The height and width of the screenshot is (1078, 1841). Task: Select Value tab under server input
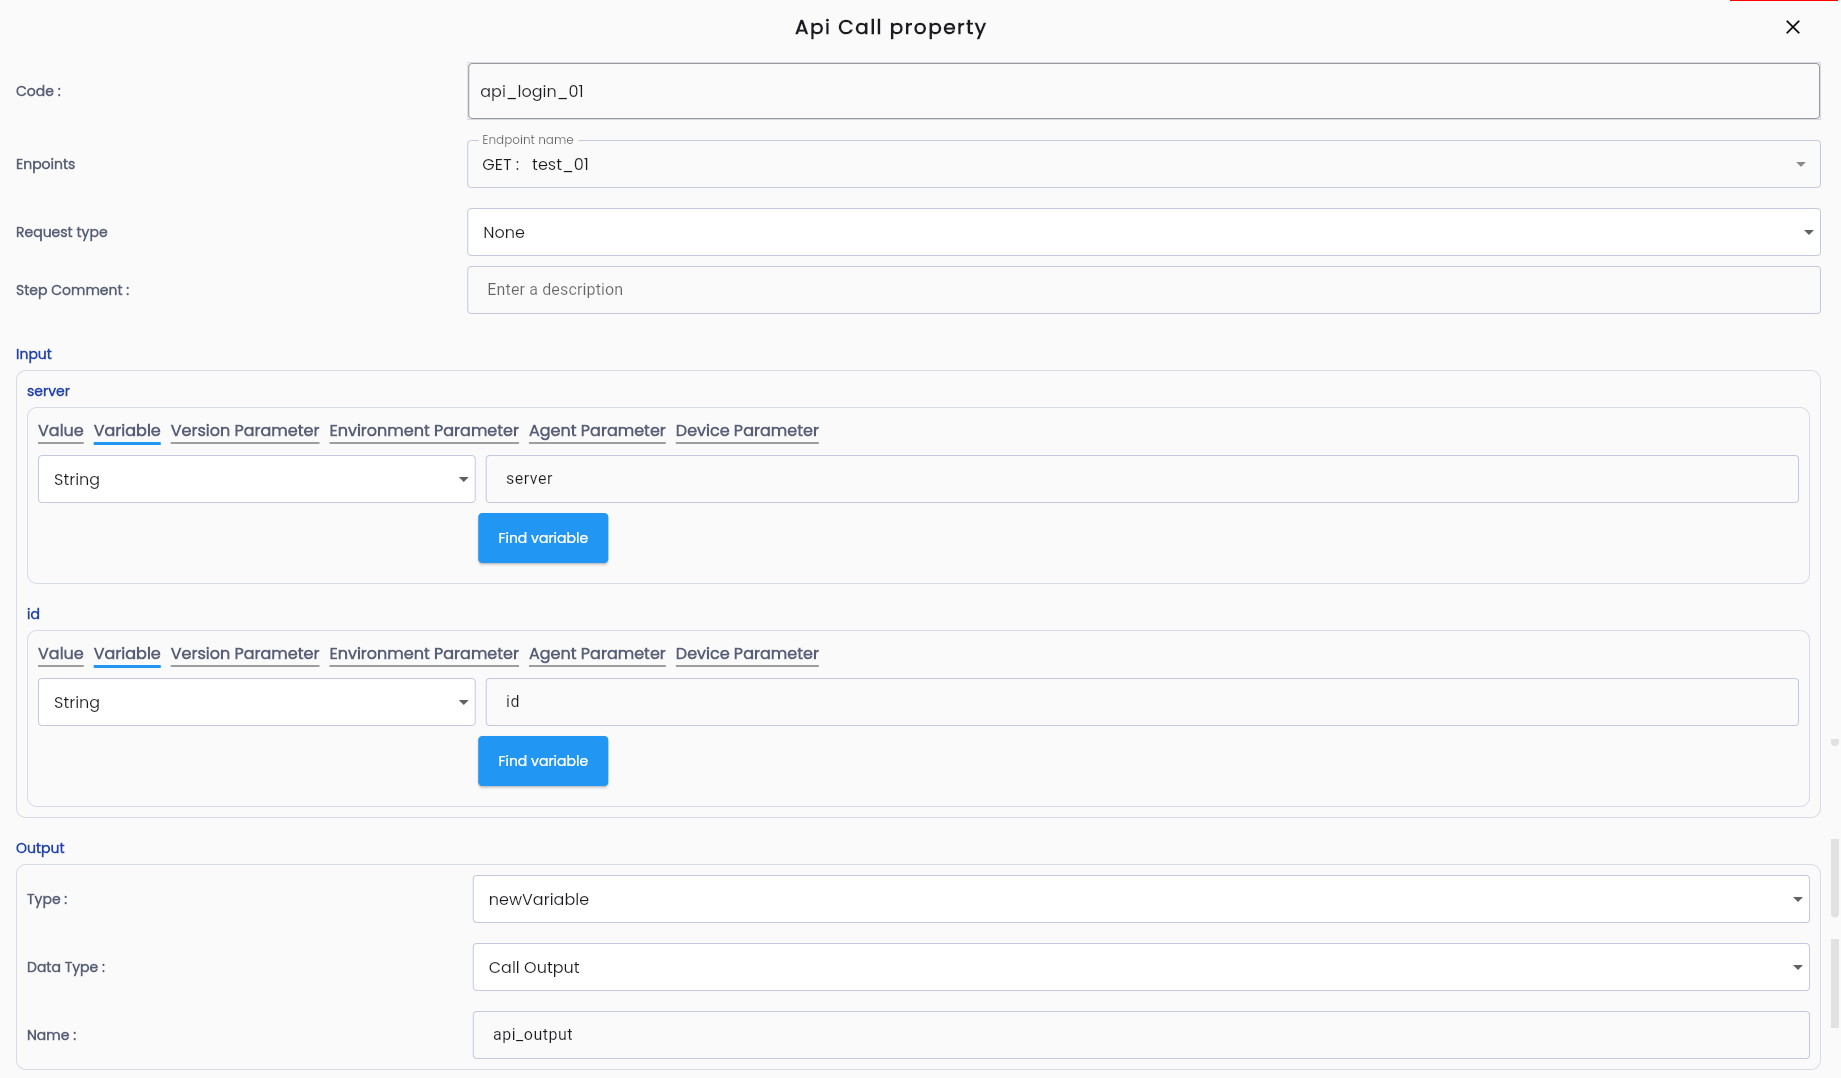(x=61, y=431)
